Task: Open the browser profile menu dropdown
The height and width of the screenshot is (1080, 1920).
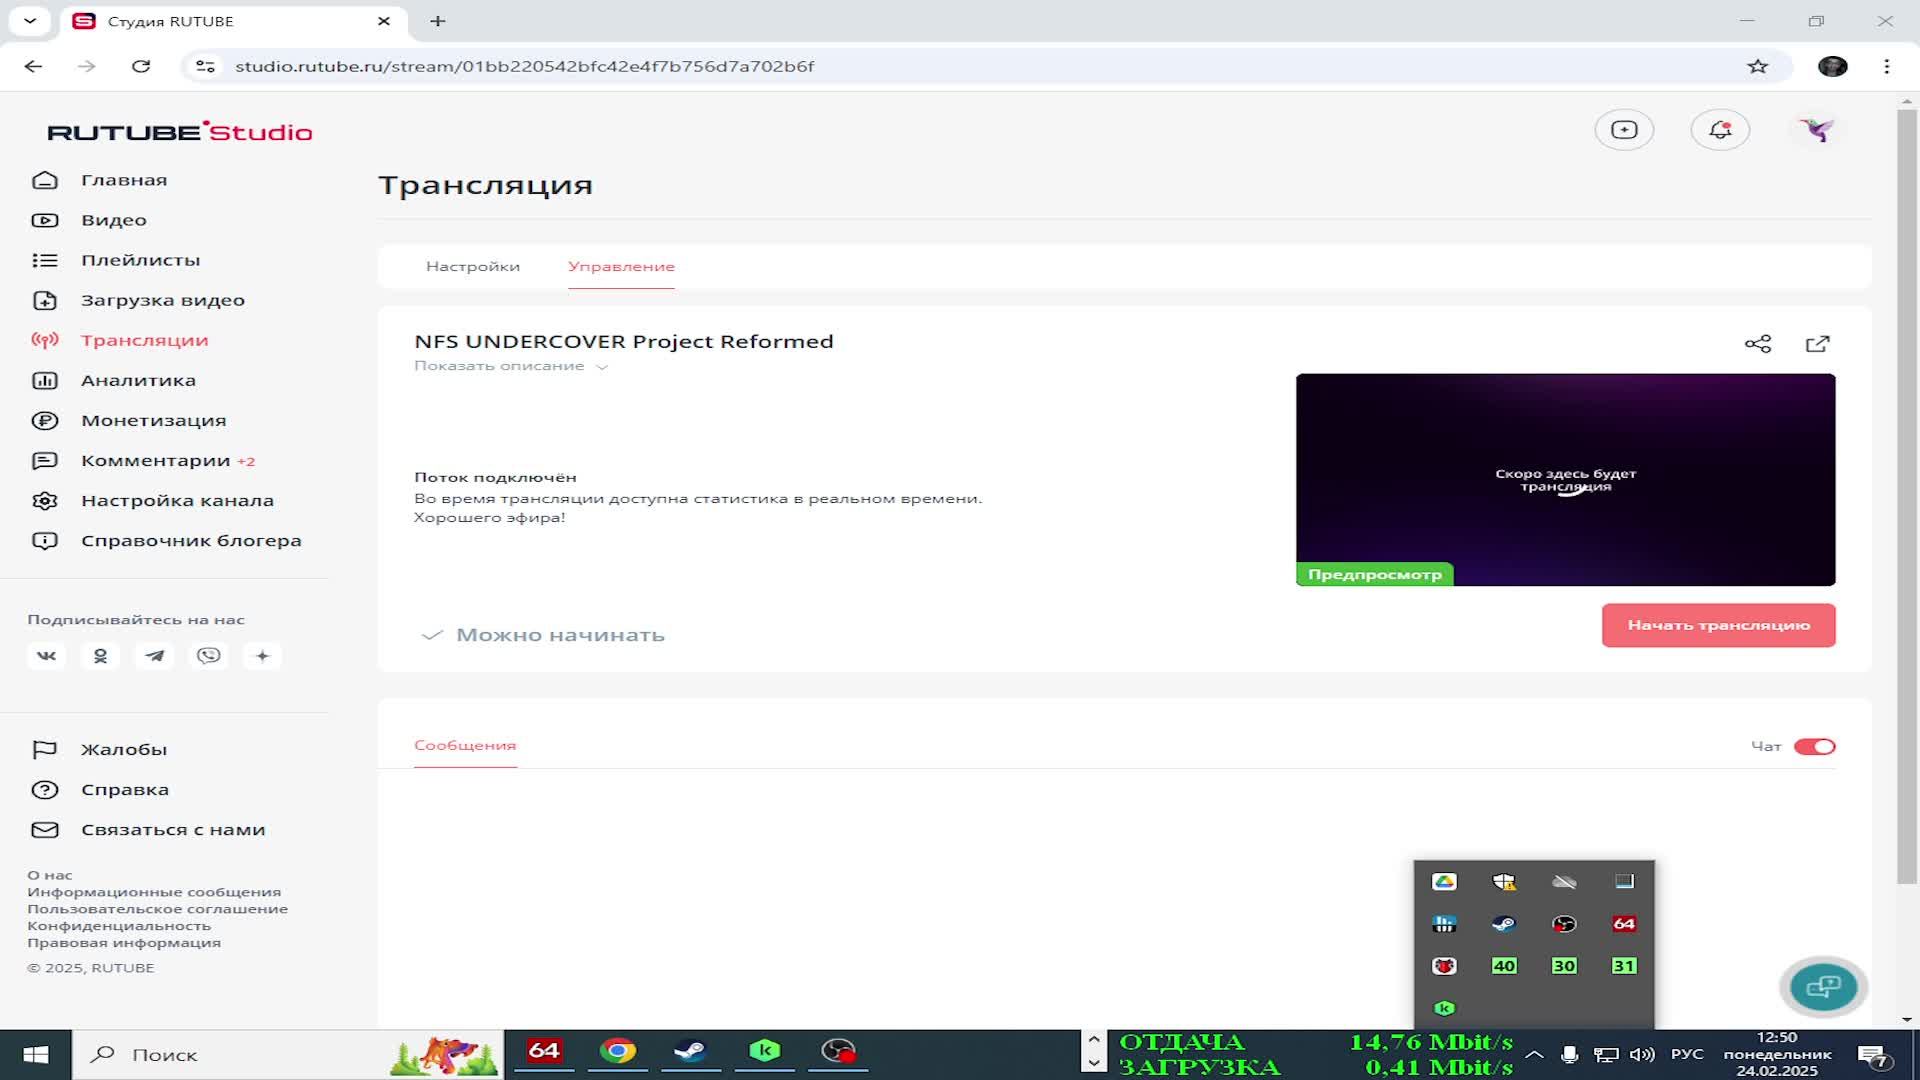Action: 1833,66
